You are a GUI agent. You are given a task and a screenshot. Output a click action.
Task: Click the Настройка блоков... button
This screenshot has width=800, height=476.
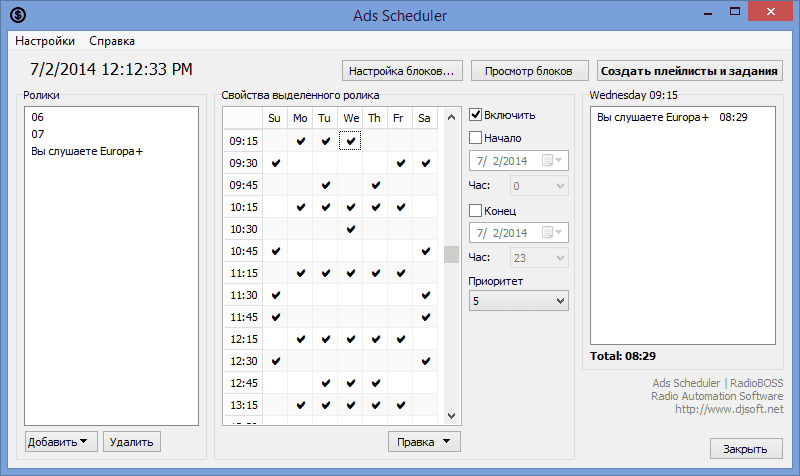pos(402,71)
